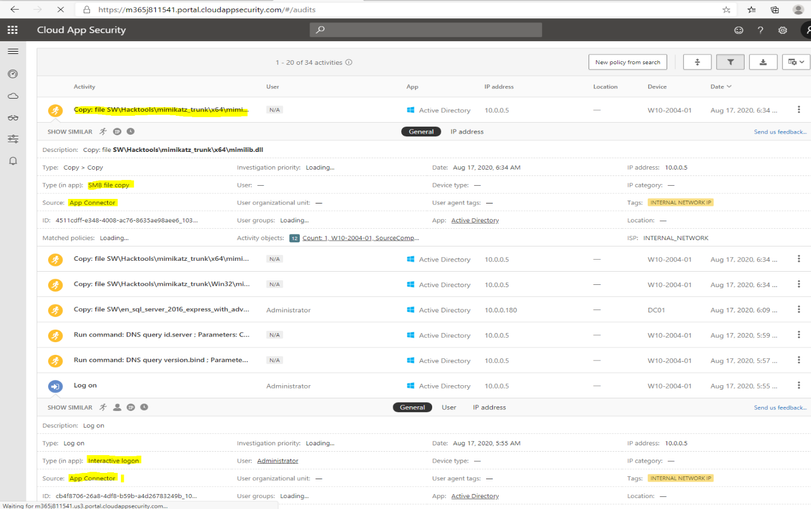Image resolution: width=811 pixels, height=509 pixels.
Task: Click Send us feedback in copy details
Action: (780, 132)
